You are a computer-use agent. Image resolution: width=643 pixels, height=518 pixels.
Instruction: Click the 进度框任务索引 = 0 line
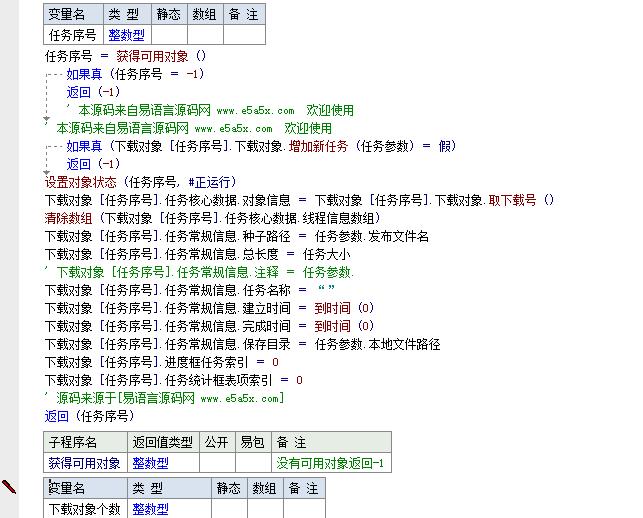(x=162, y=362)
